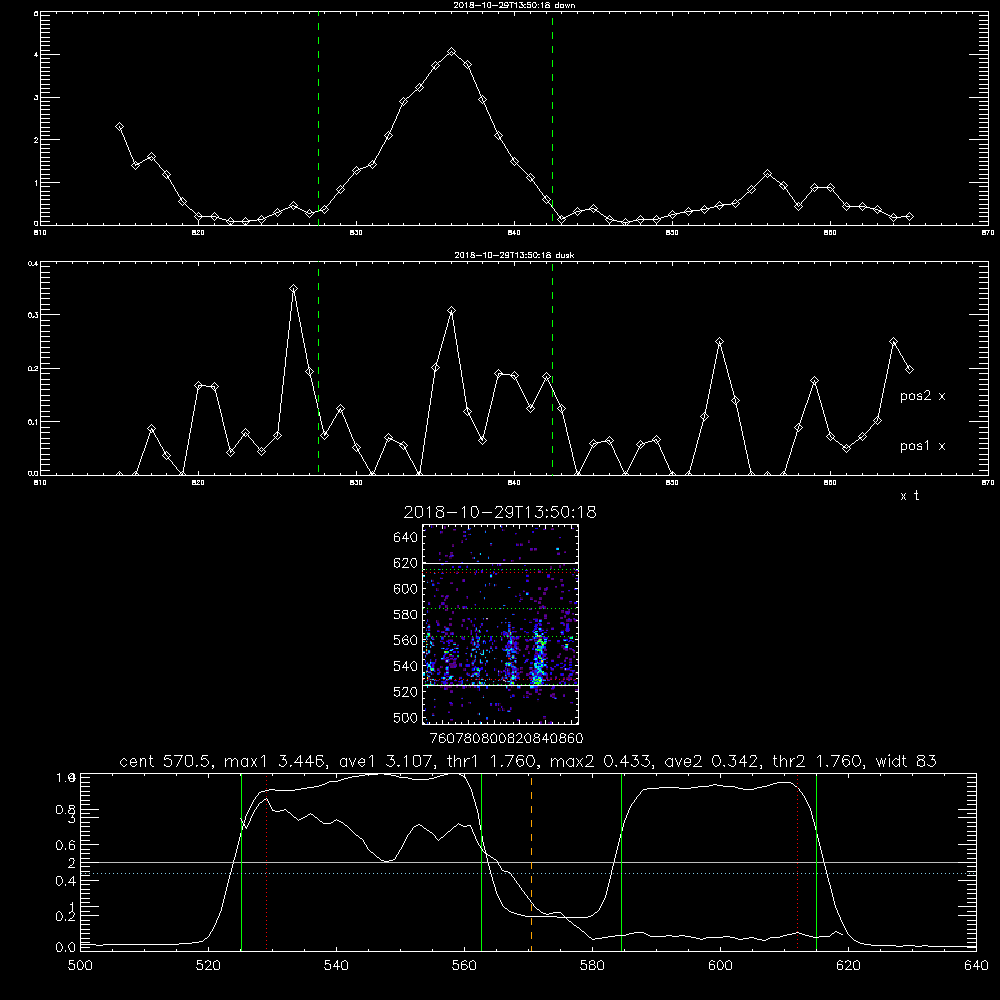Click the left red dotted vertical line in the bottom plot

coord(267,862)
